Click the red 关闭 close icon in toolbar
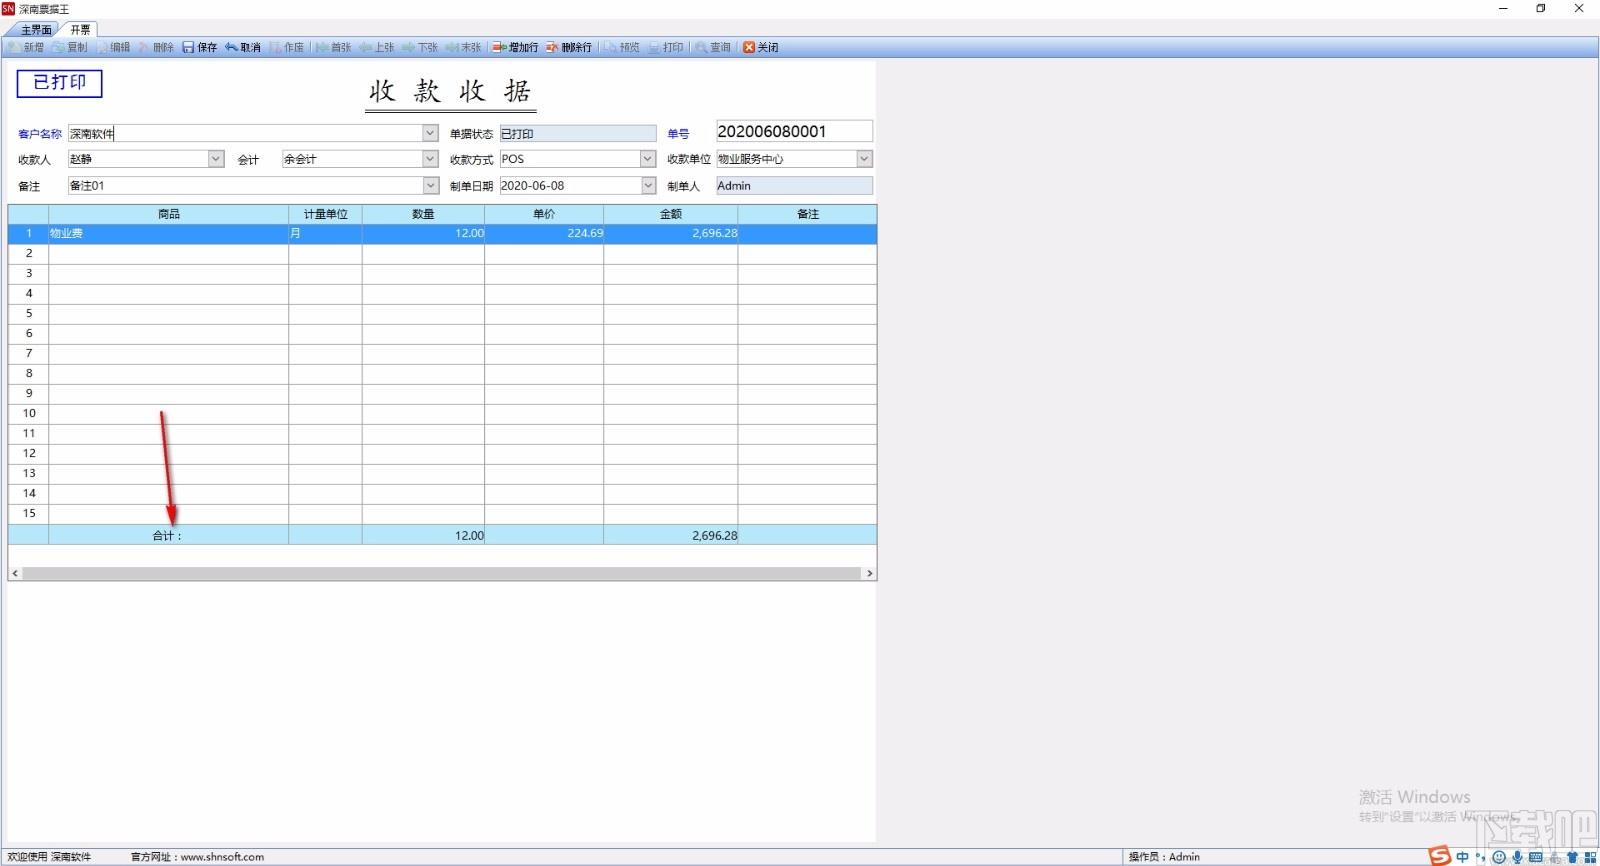This screenshot has width=1600, height=866. [x=749, y=47]
